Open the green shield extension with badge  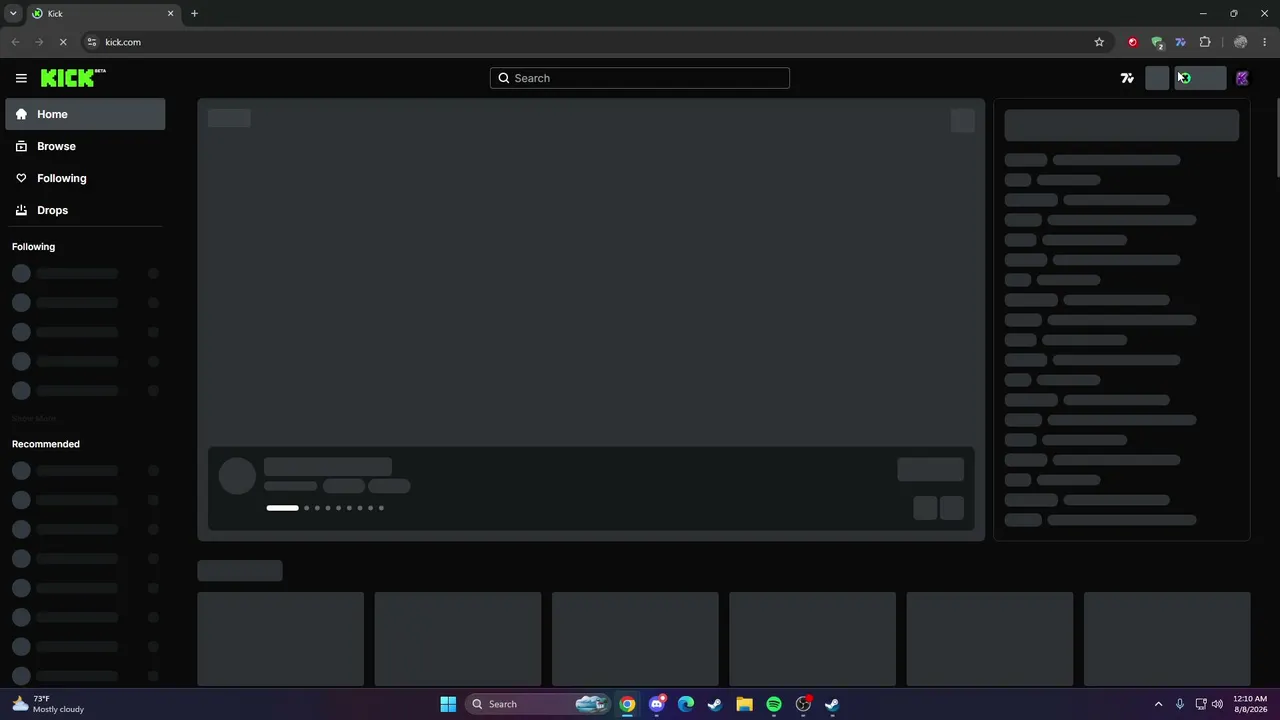[1157, 42]
